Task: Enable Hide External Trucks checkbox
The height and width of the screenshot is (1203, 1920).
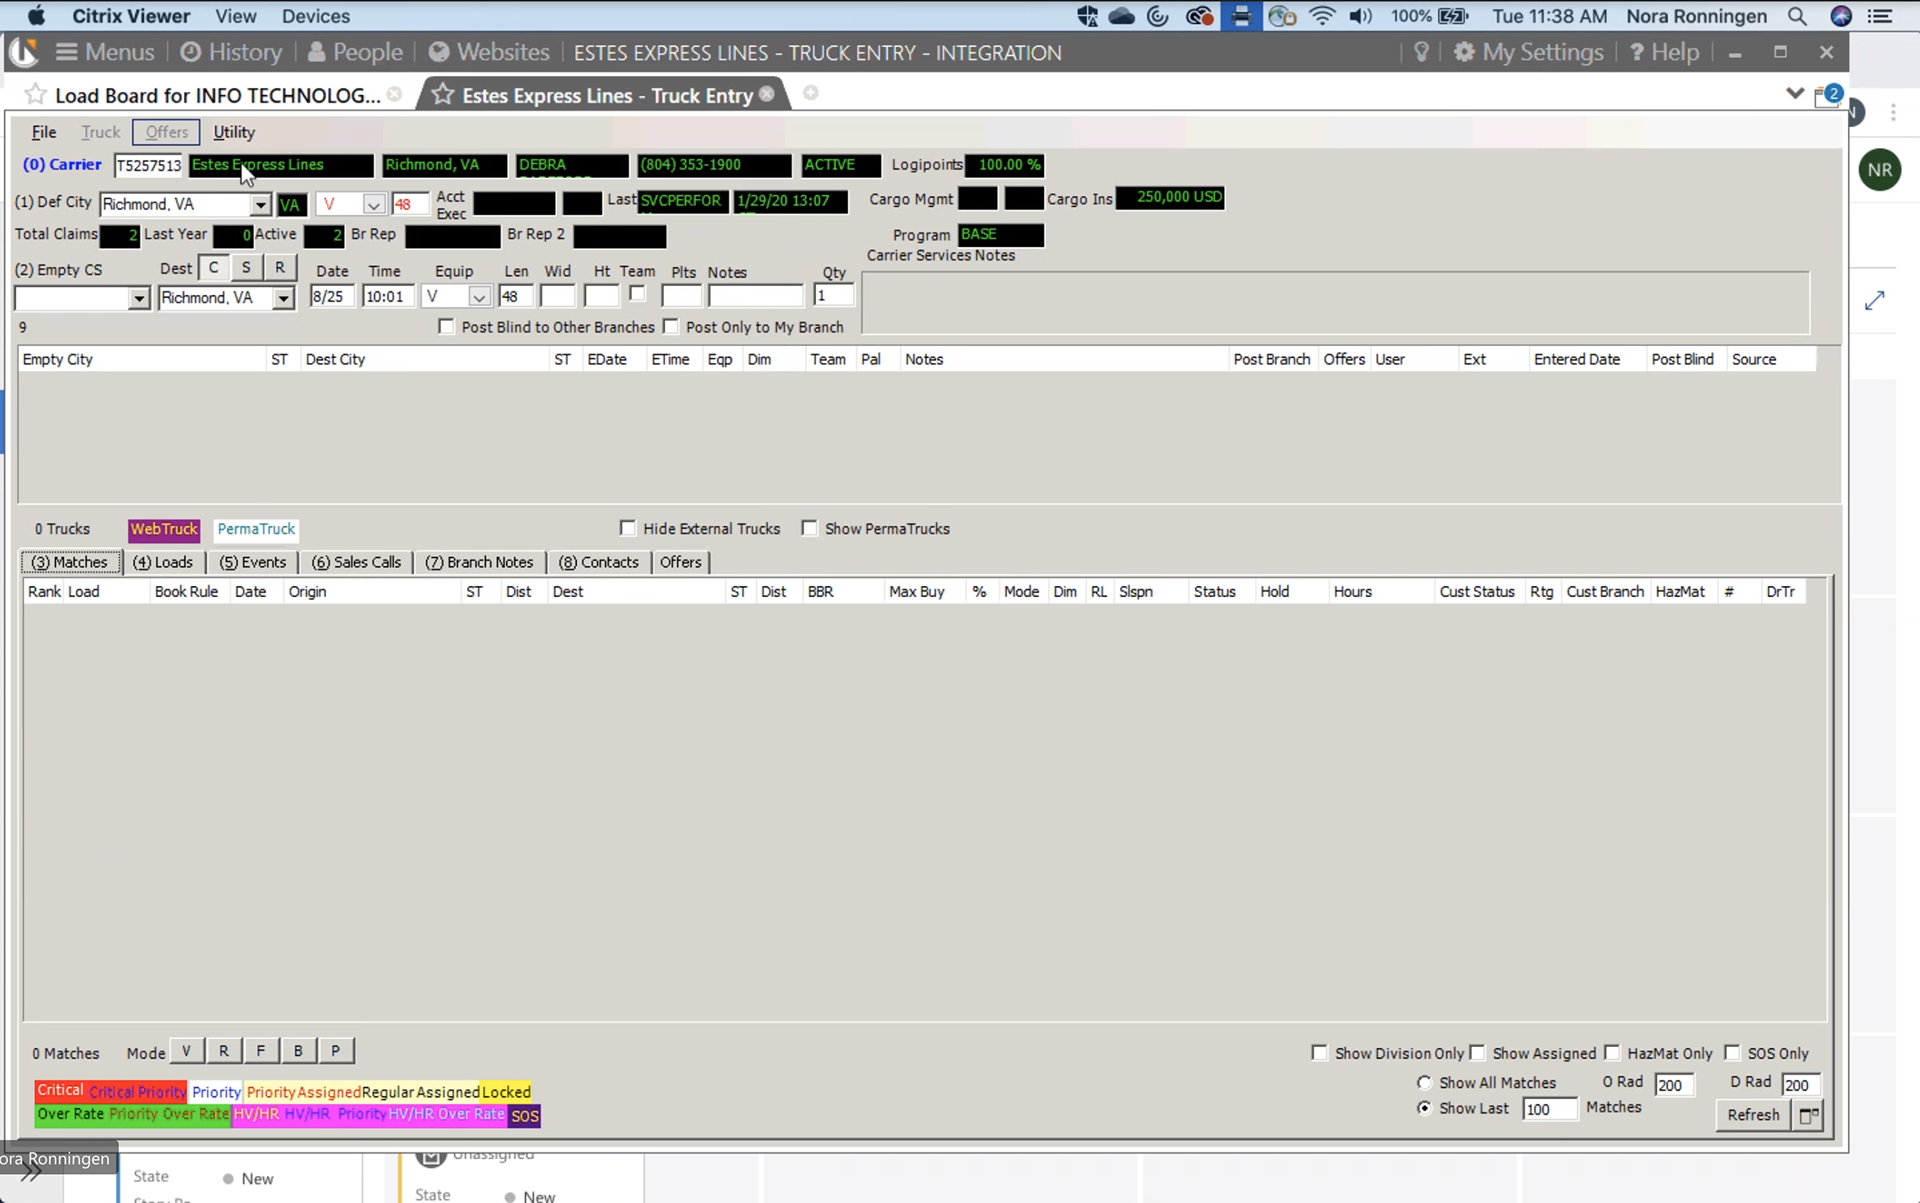Action: coord(628,528)
